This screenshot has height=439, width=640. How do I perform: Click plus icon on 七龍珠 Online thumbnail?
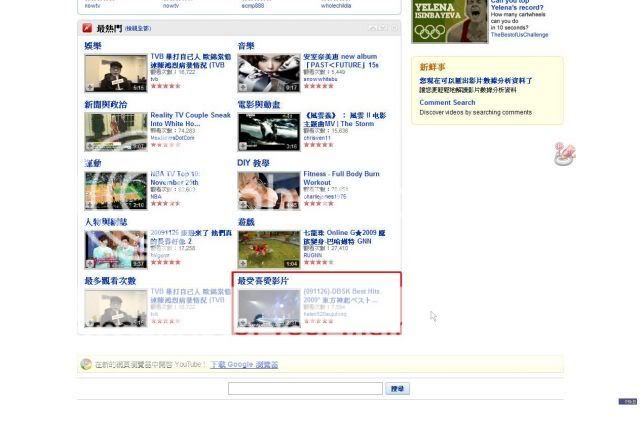pos(243,263)
